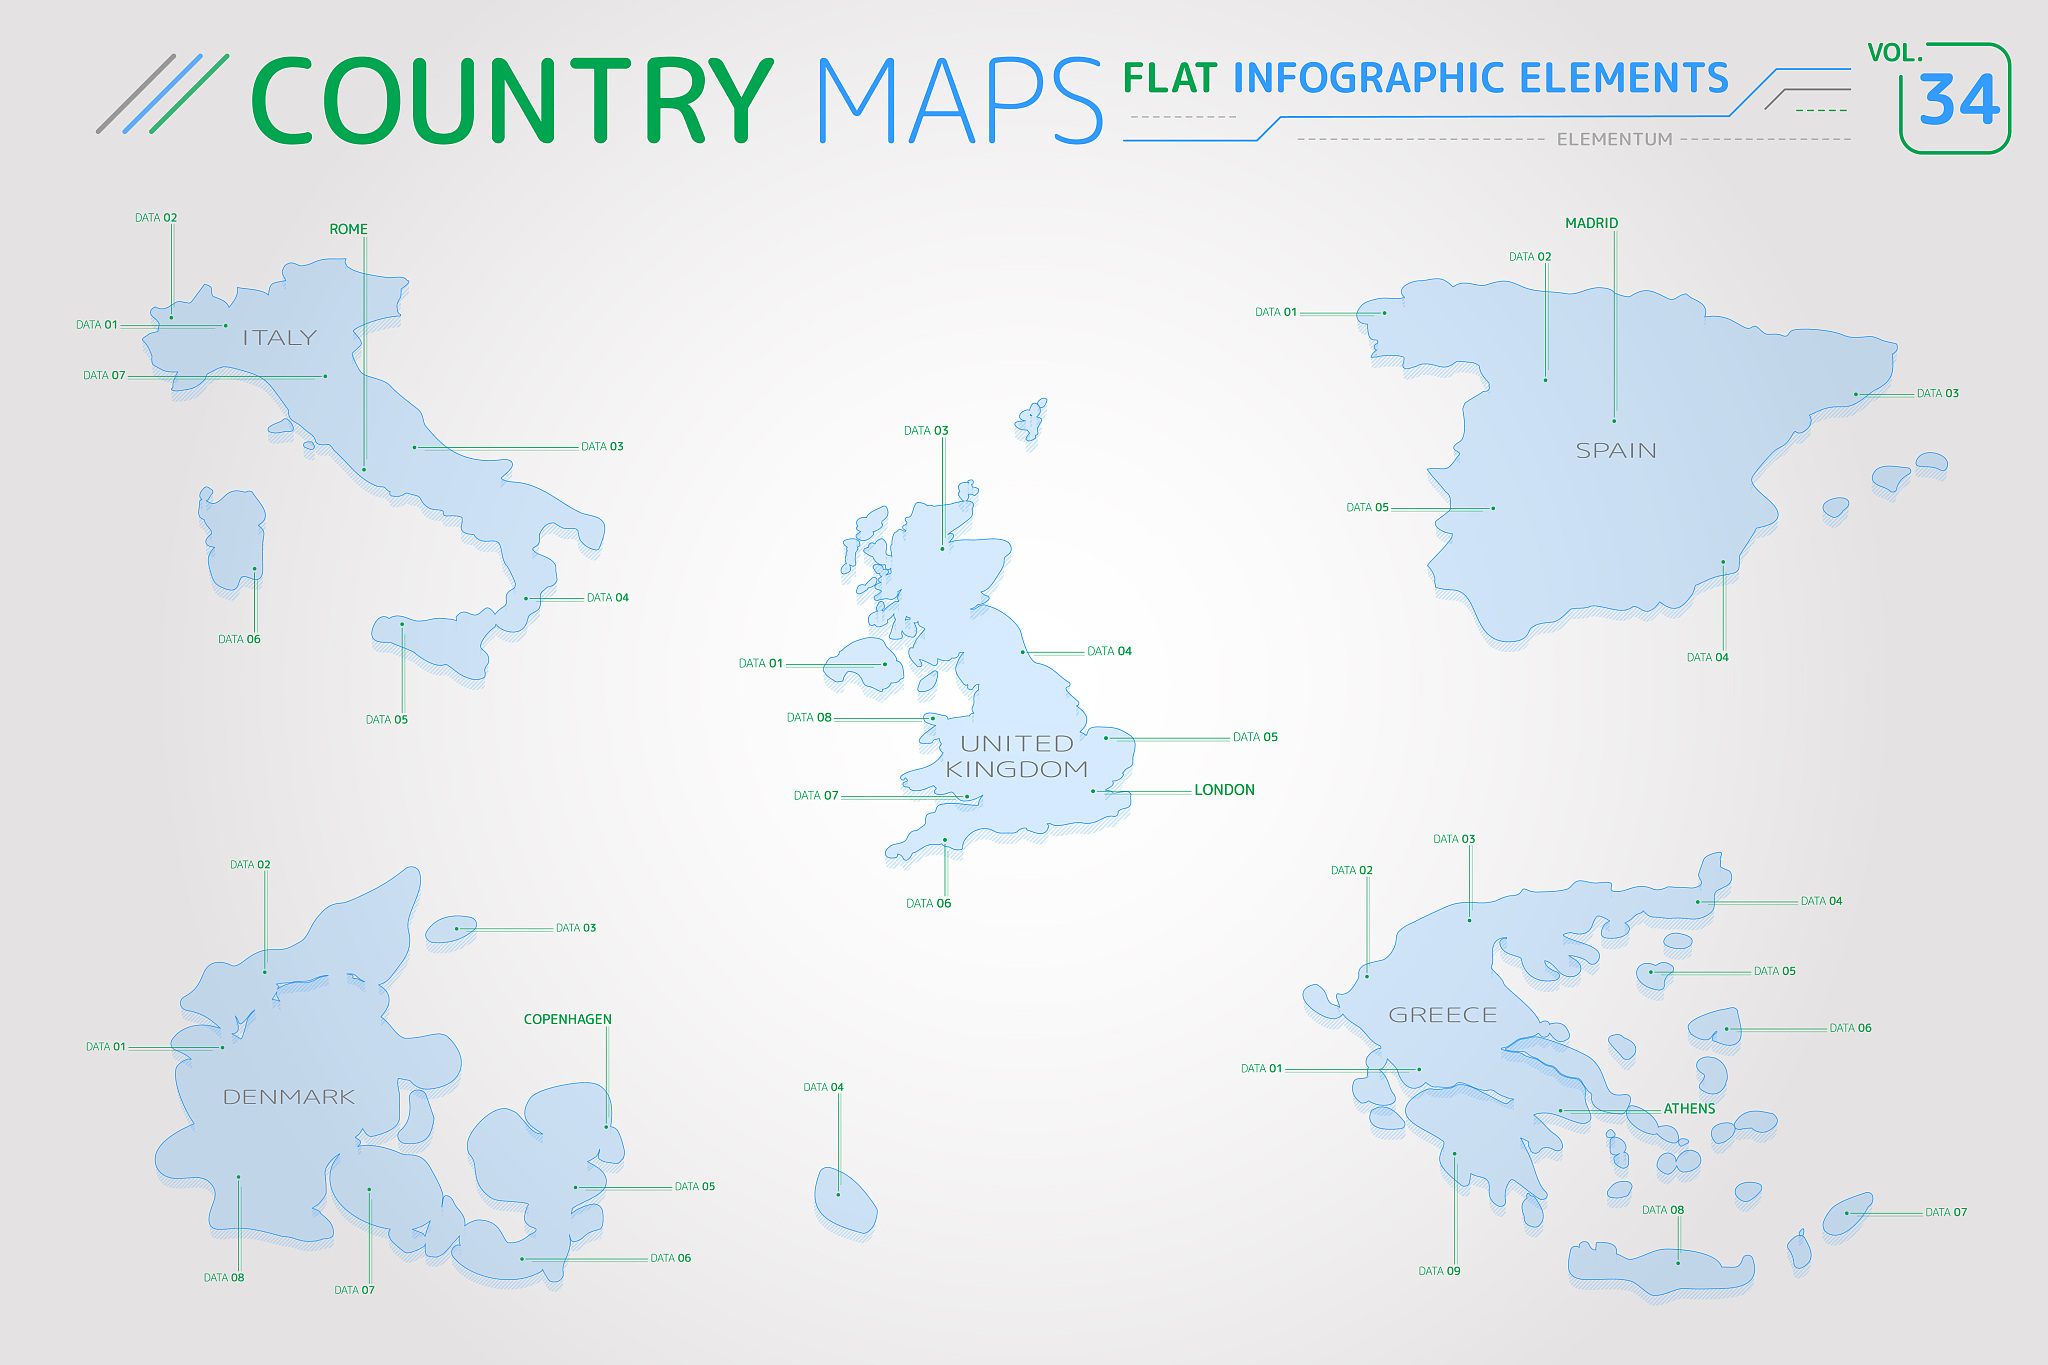Click Greece's DATA 02 label

click(x=1352, y=871)
